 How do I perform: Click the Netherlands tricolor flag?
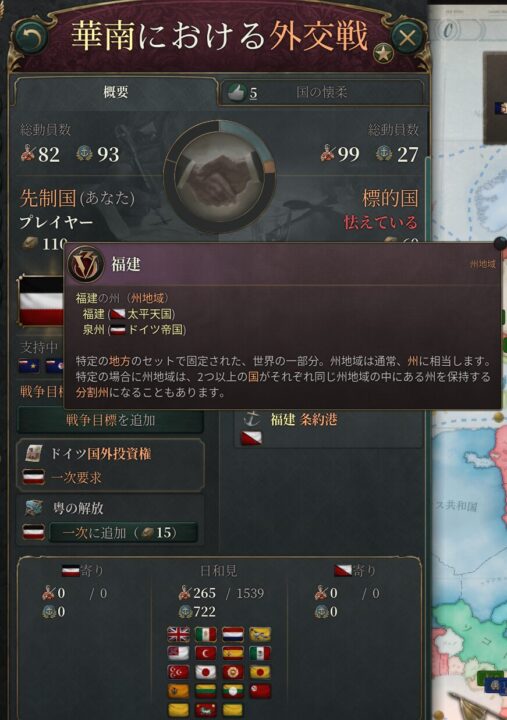point(233,635)
